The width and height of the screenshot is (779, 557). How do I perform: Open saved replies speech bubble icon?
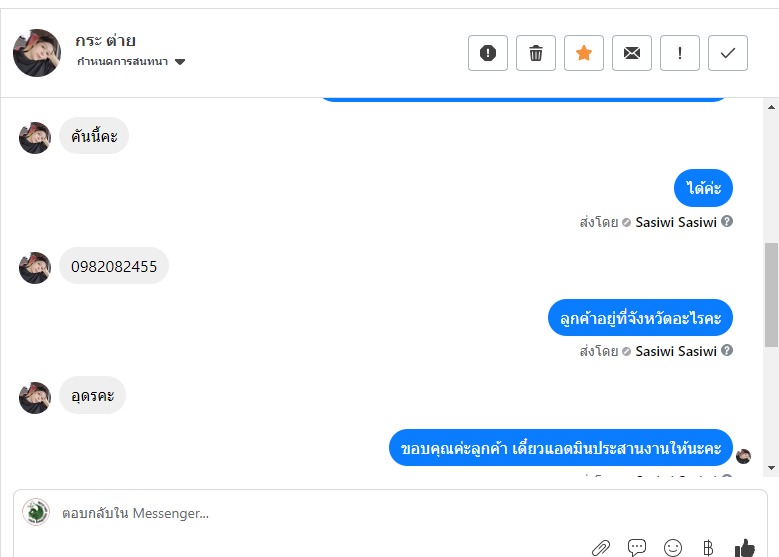click(x=636, y=548)
